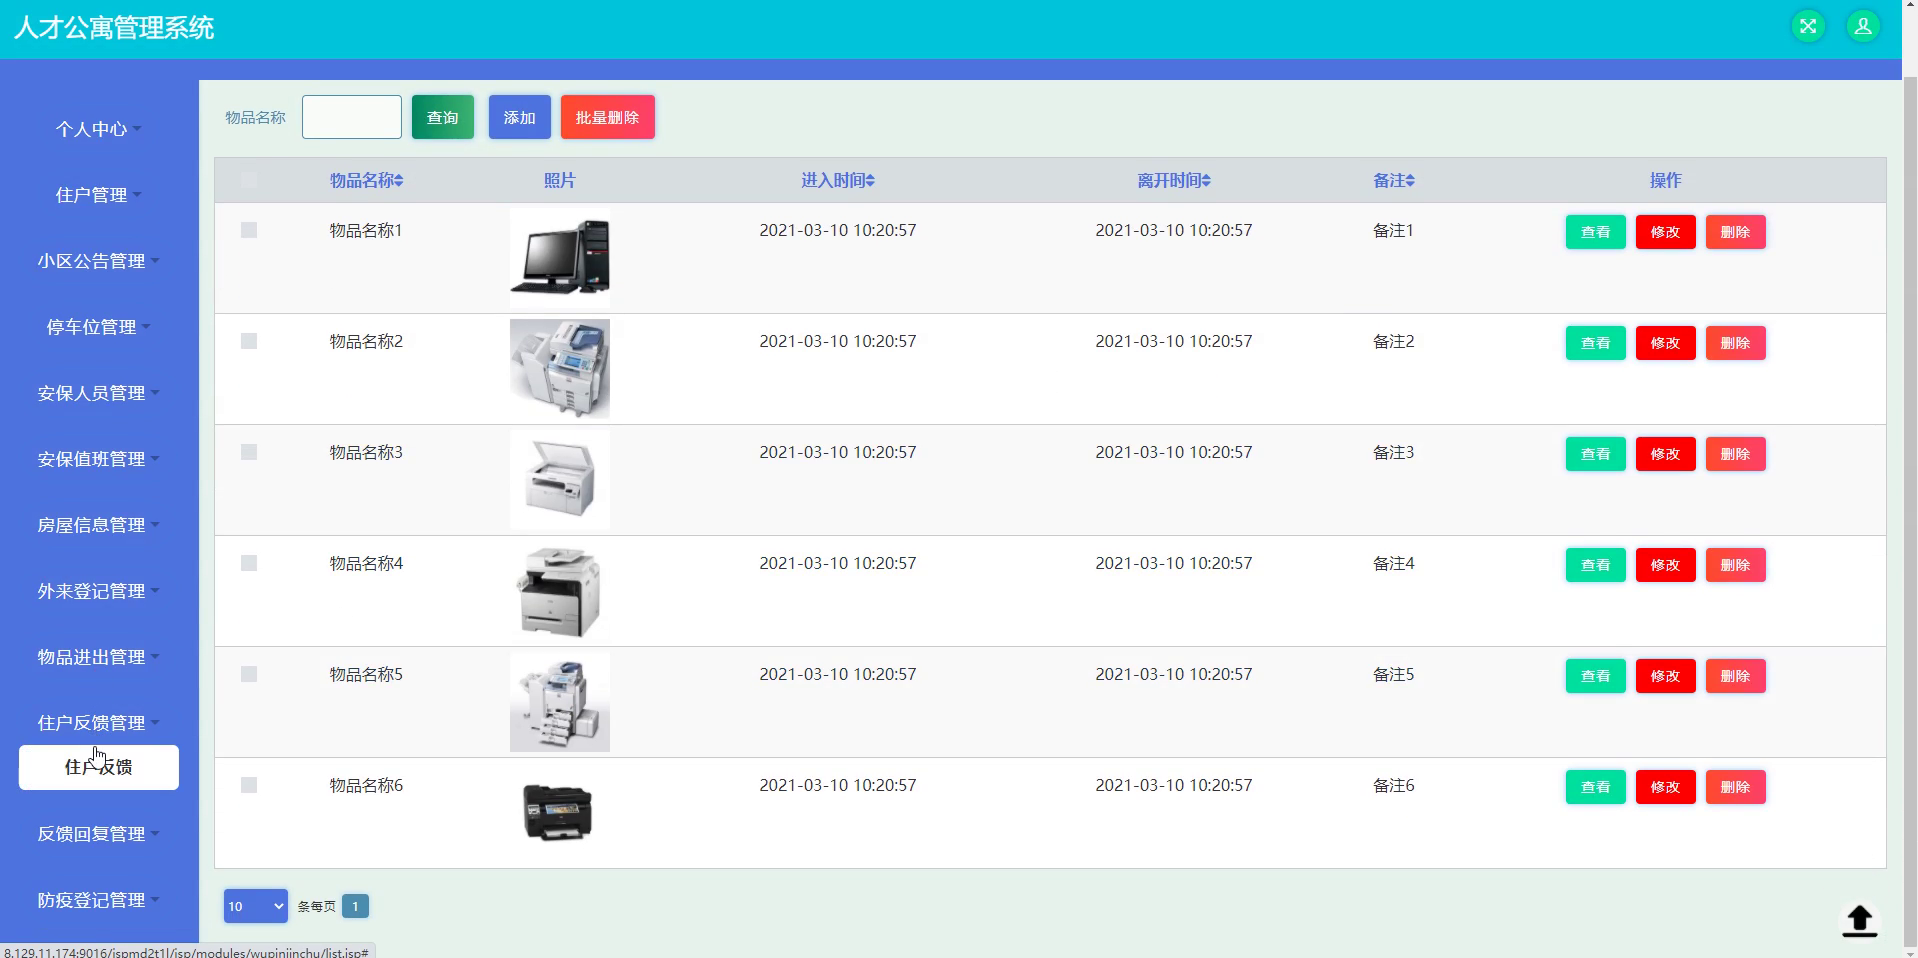Expand the 安保值班管理 sidebar menu

(x=99, y=459)
